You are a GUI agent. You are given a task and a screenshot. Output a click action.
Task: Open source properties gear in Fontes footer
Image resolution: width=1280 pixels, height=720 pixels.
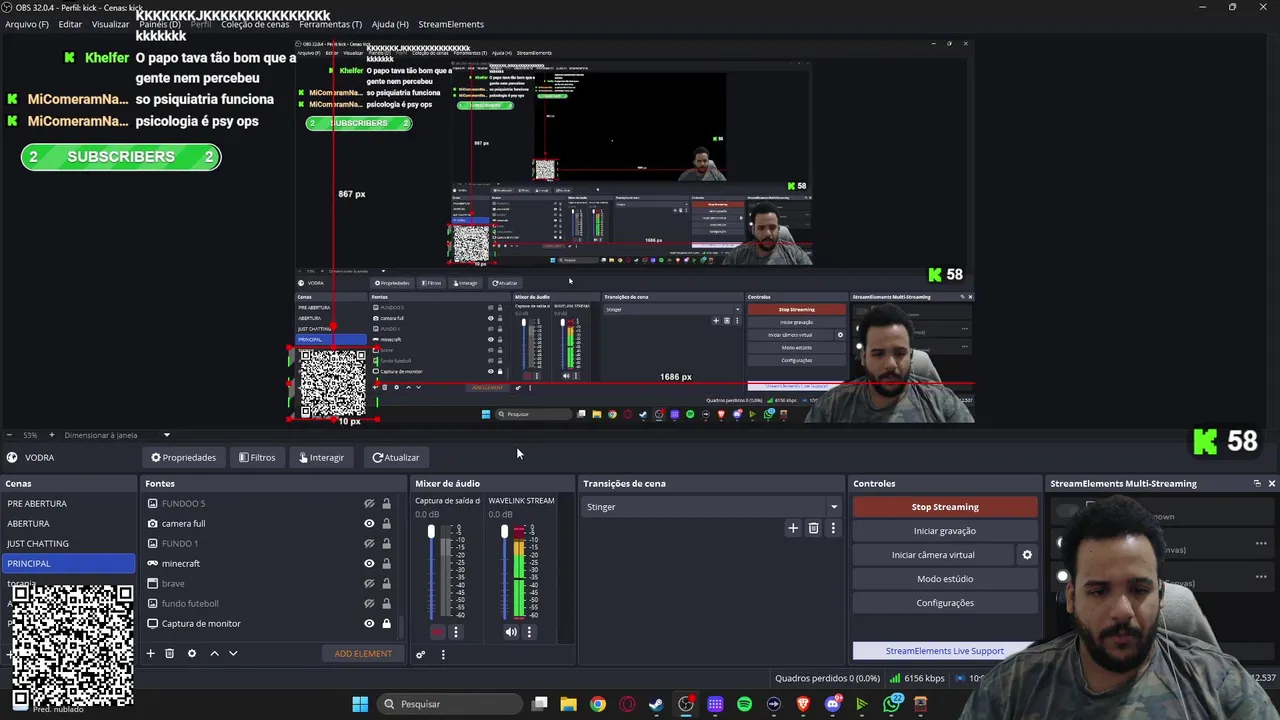click(x=192, y=653)
